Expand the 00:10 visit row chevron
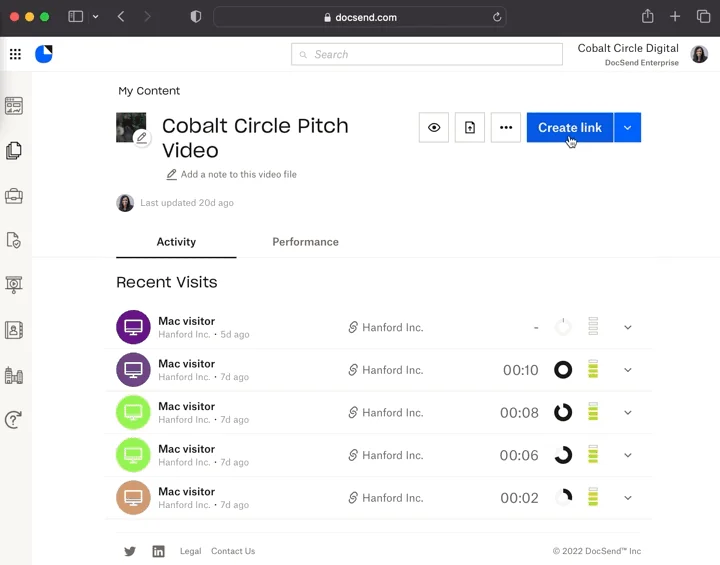This screenshot has height=565, width=720. (628, 370)
